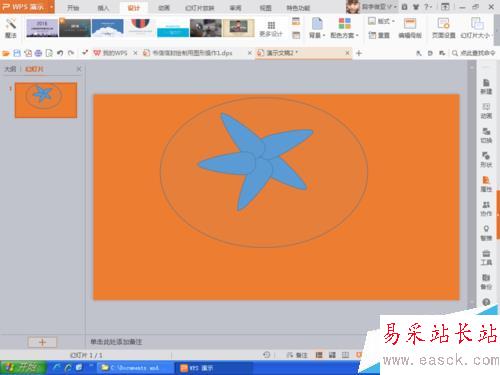Switch to 幻灯片 slides pane tab
The height and width of the screenshot is (375, 500).
(x=34, y=69)
